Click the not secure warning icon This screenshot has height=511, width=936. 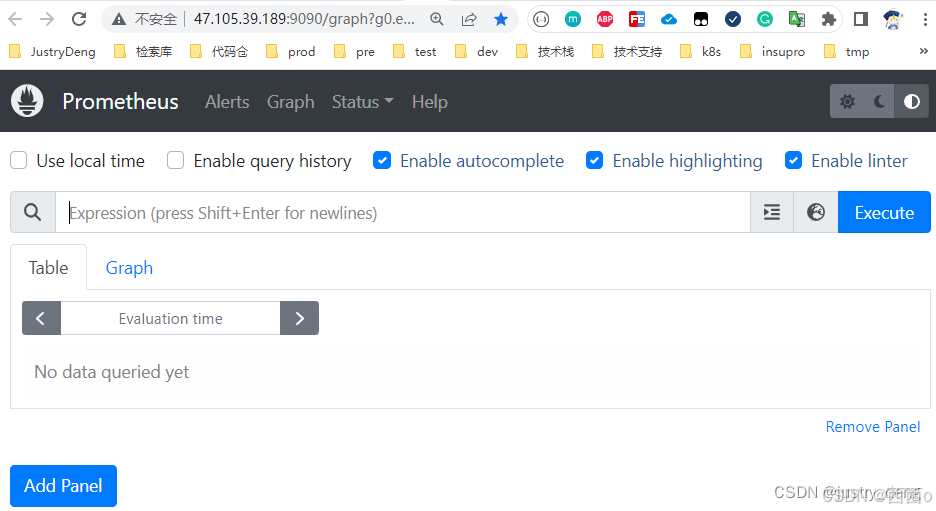[x=119, y=20]
